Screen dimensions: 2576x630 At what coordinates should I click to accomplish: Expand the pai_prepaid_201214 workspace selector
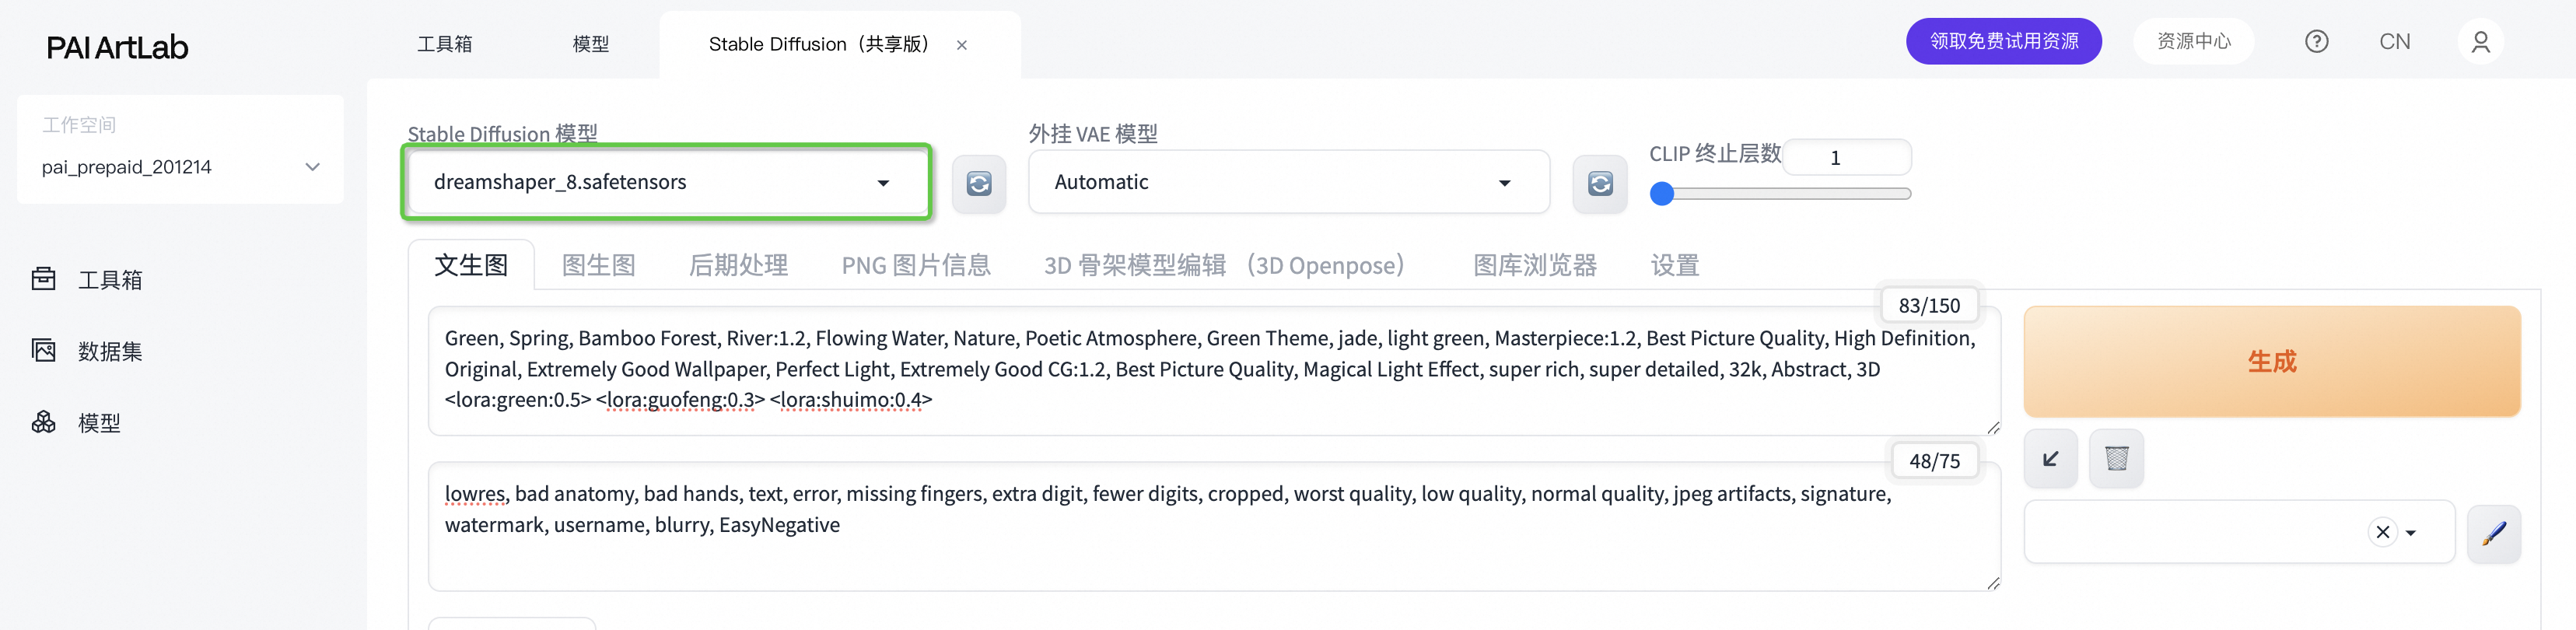coord(180,167)
